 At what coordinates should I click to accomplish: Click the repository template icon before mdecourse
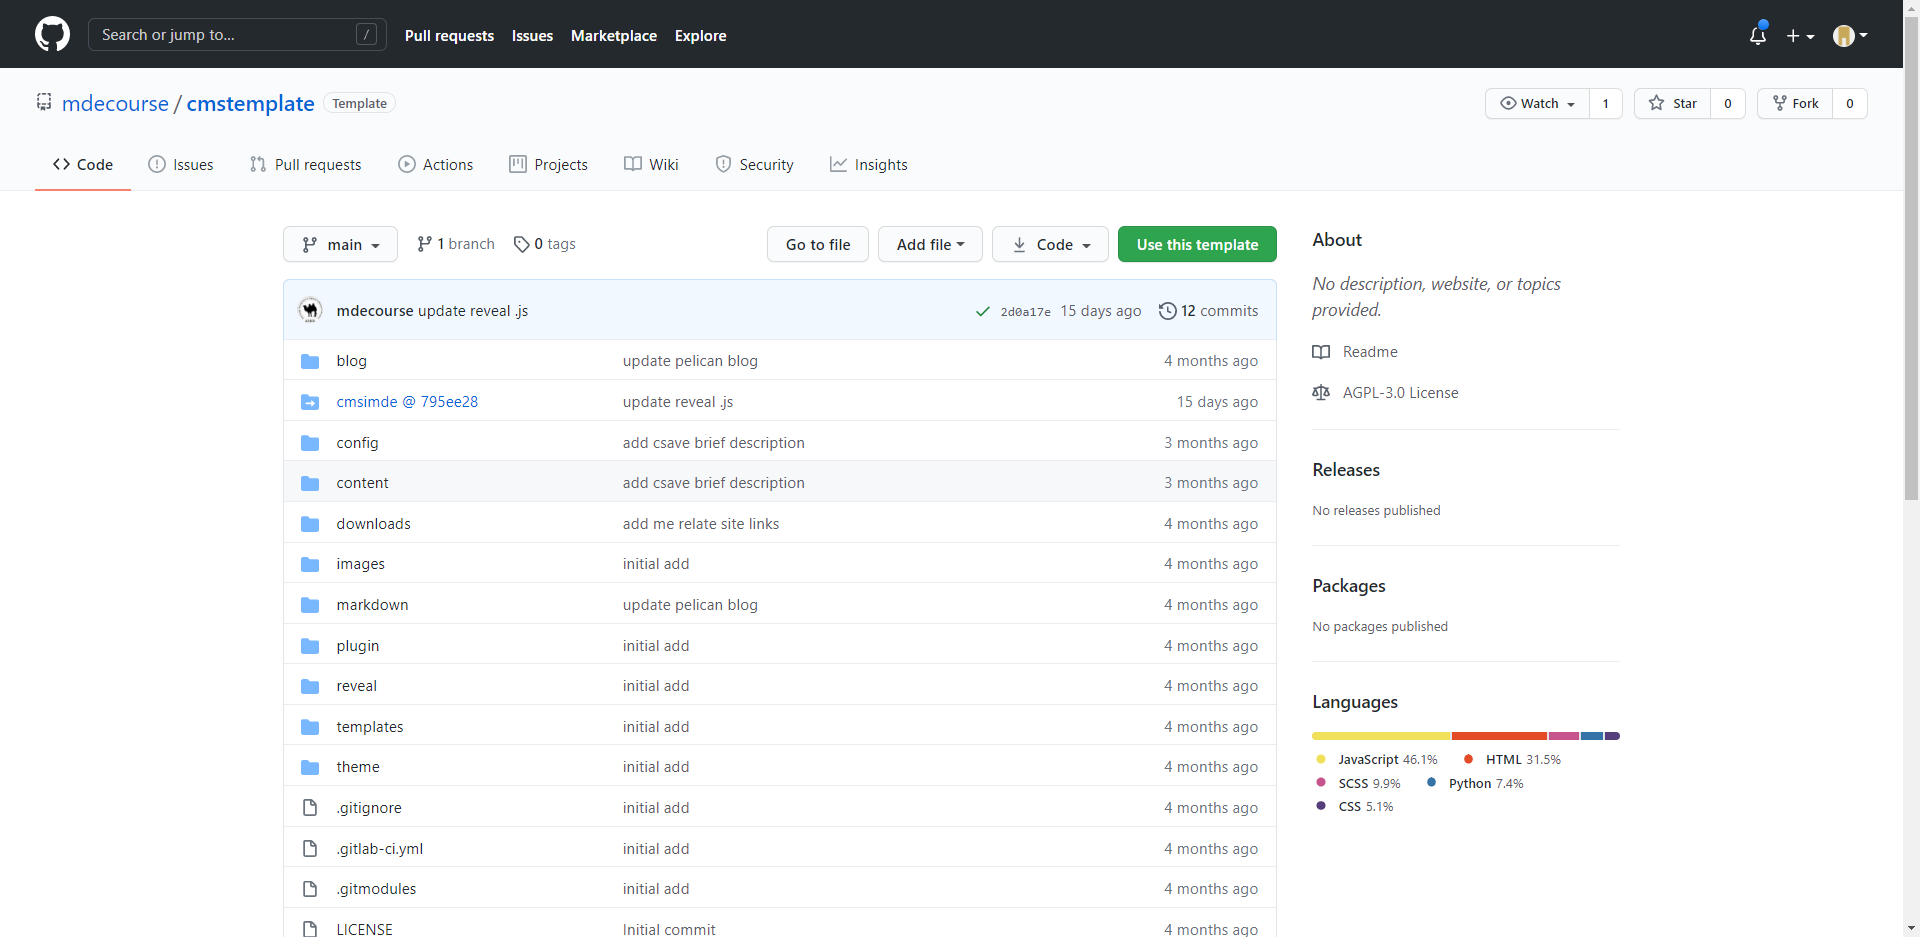point(44,102)
